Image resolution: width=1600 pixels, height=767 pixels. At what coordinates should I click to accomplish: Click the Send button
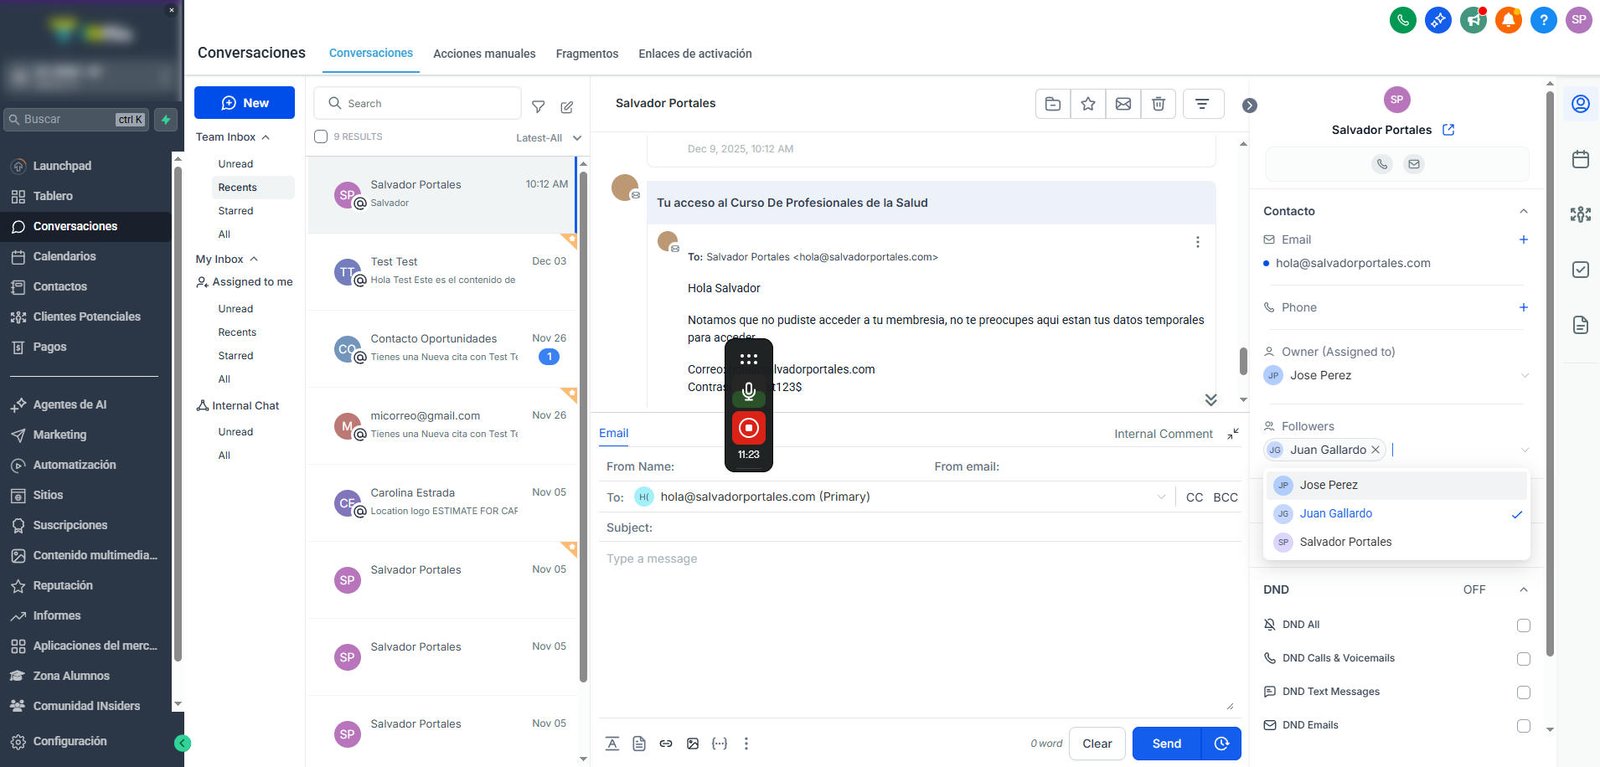1167,744
